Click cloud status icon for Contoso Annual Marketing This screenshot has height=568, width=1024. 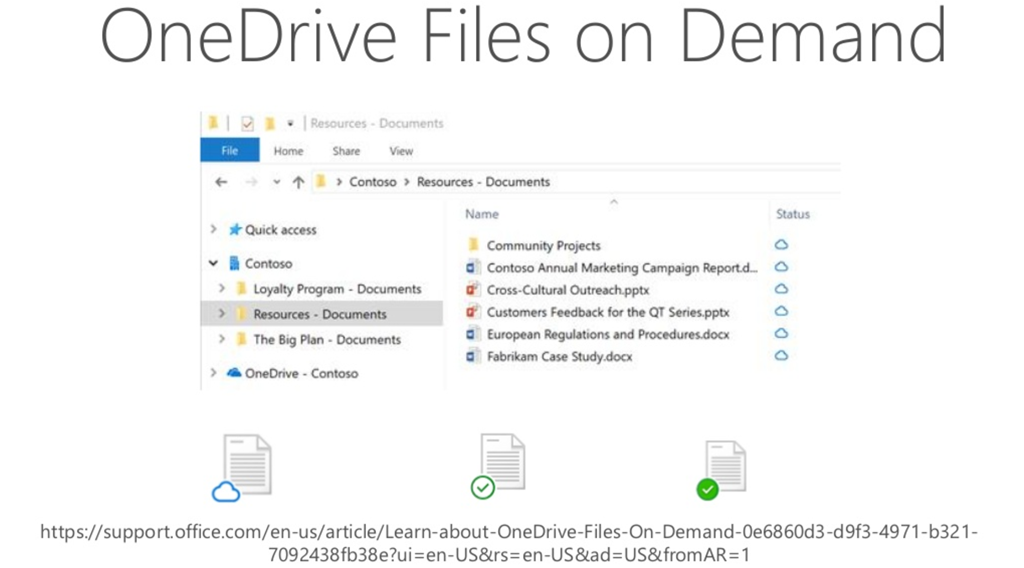point(781,267)
